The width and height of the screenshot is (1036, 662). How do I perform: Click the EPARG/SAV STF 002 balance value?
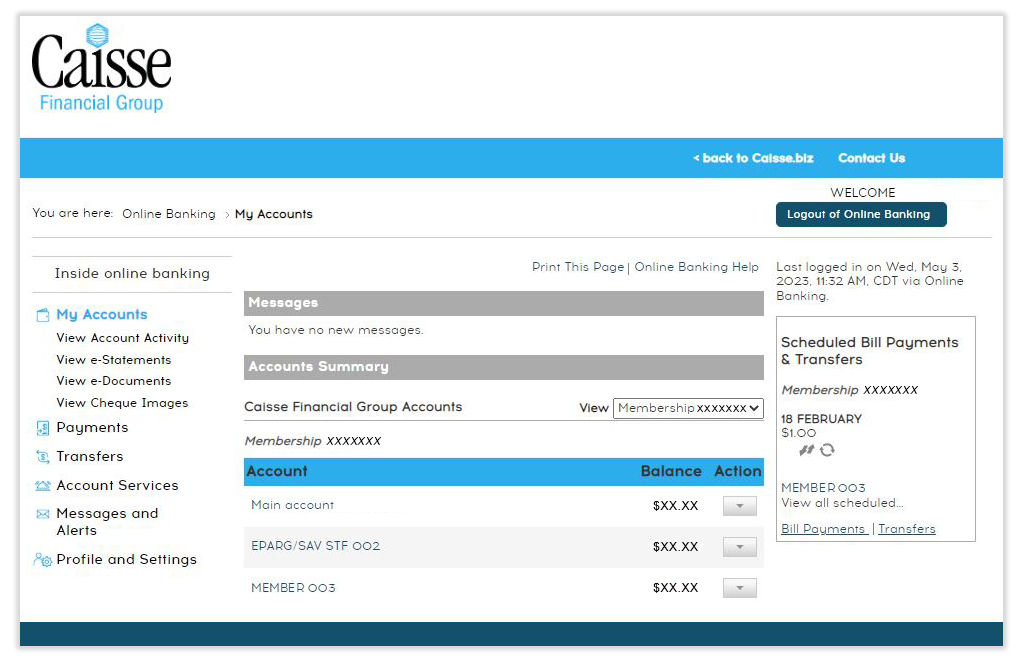point(675,547)
